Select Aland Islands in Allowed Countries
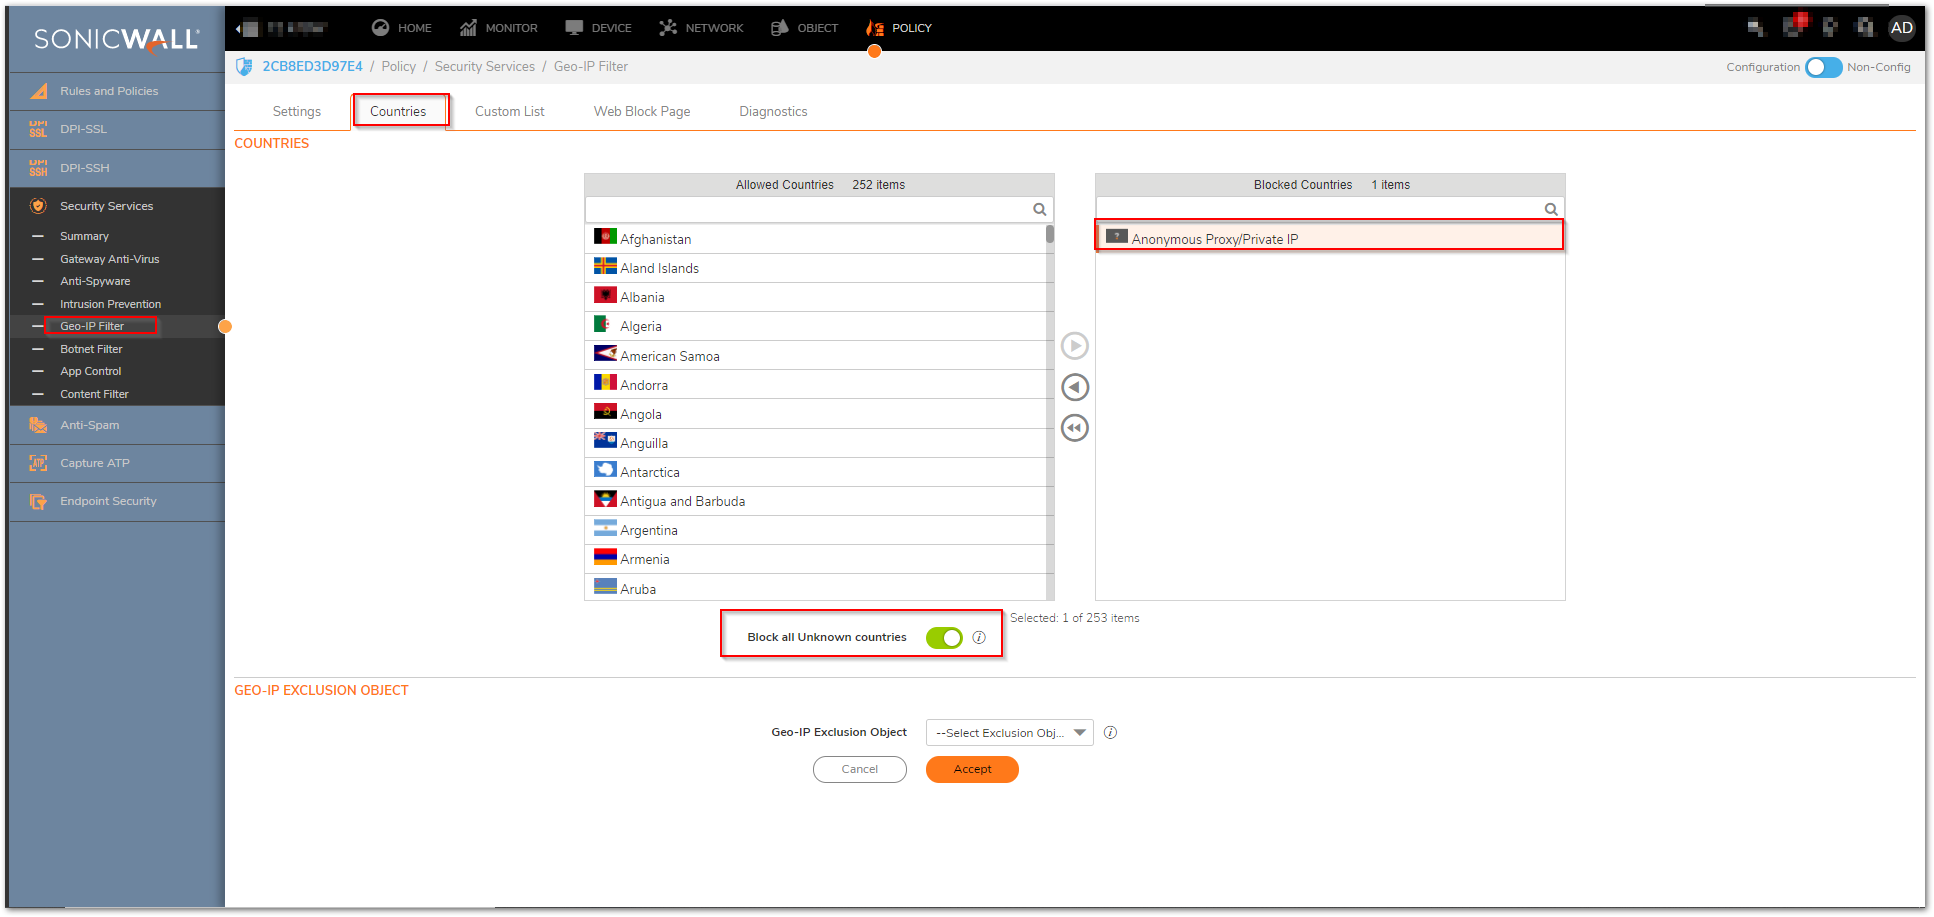Viewport: 1934px width, 917px height. point(815,268)
